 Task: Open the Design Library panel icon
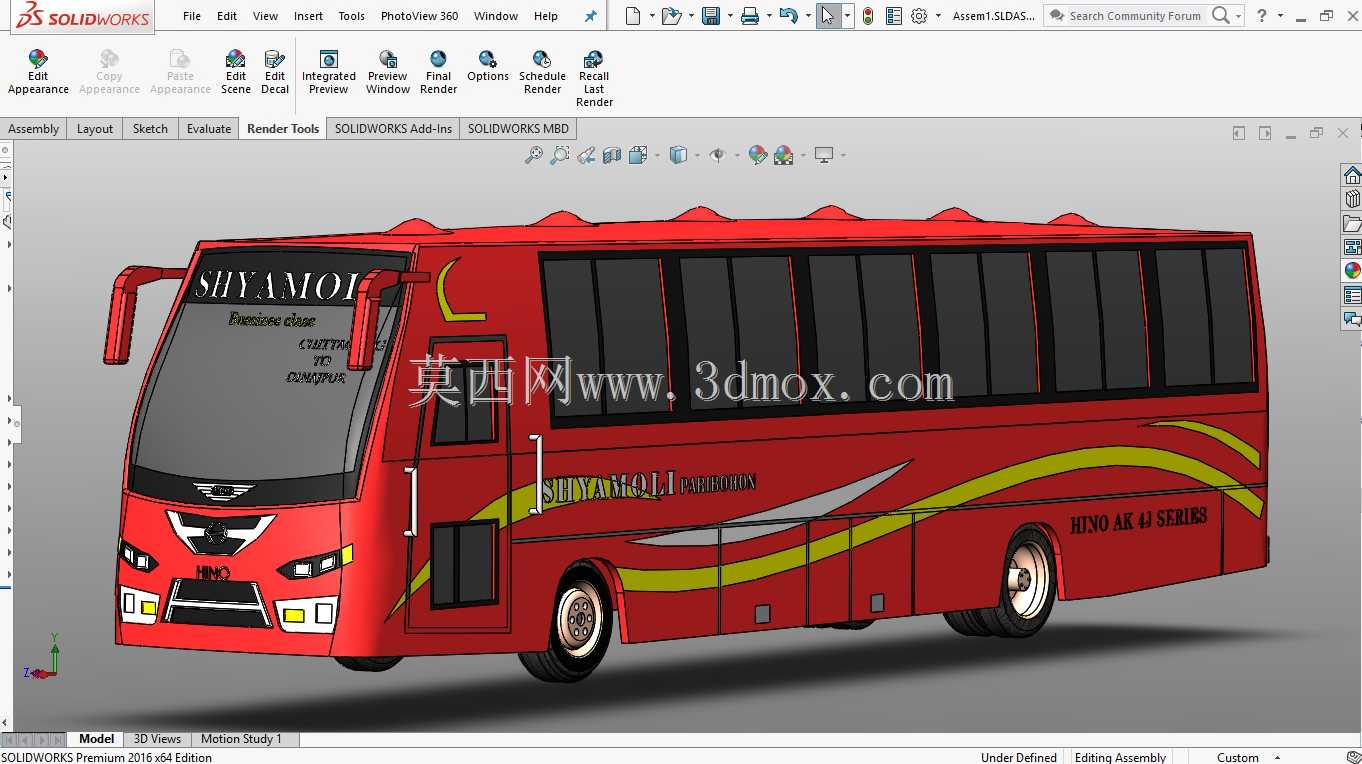click(1352, 199)
